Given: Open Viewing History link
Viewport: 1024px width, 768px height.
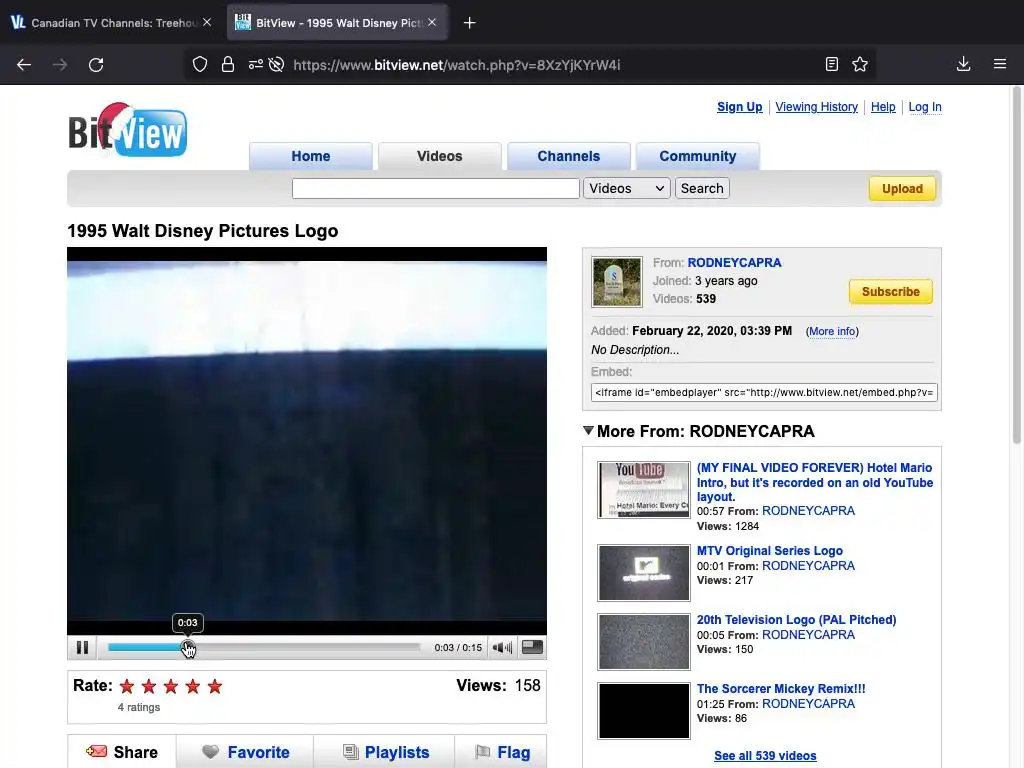Looking at the screenshot, I should click(816, 107).
